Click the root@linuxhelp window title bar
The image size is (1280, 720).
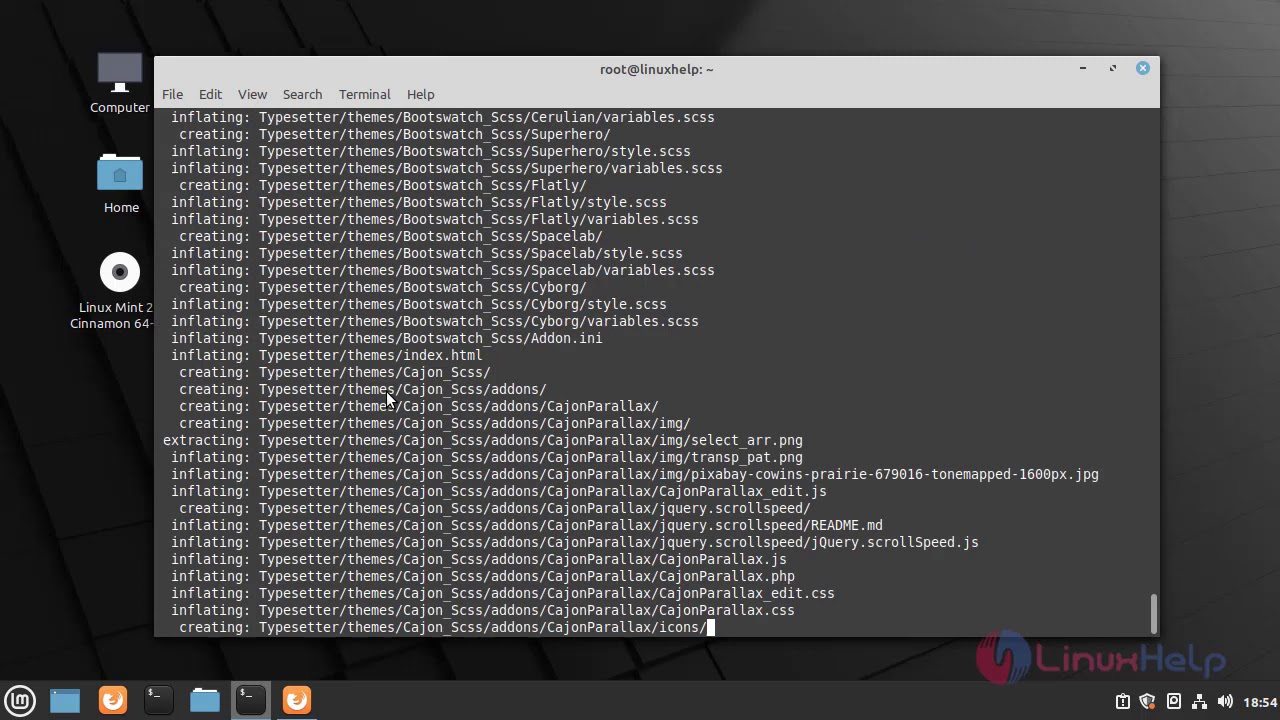click(656, 69)
